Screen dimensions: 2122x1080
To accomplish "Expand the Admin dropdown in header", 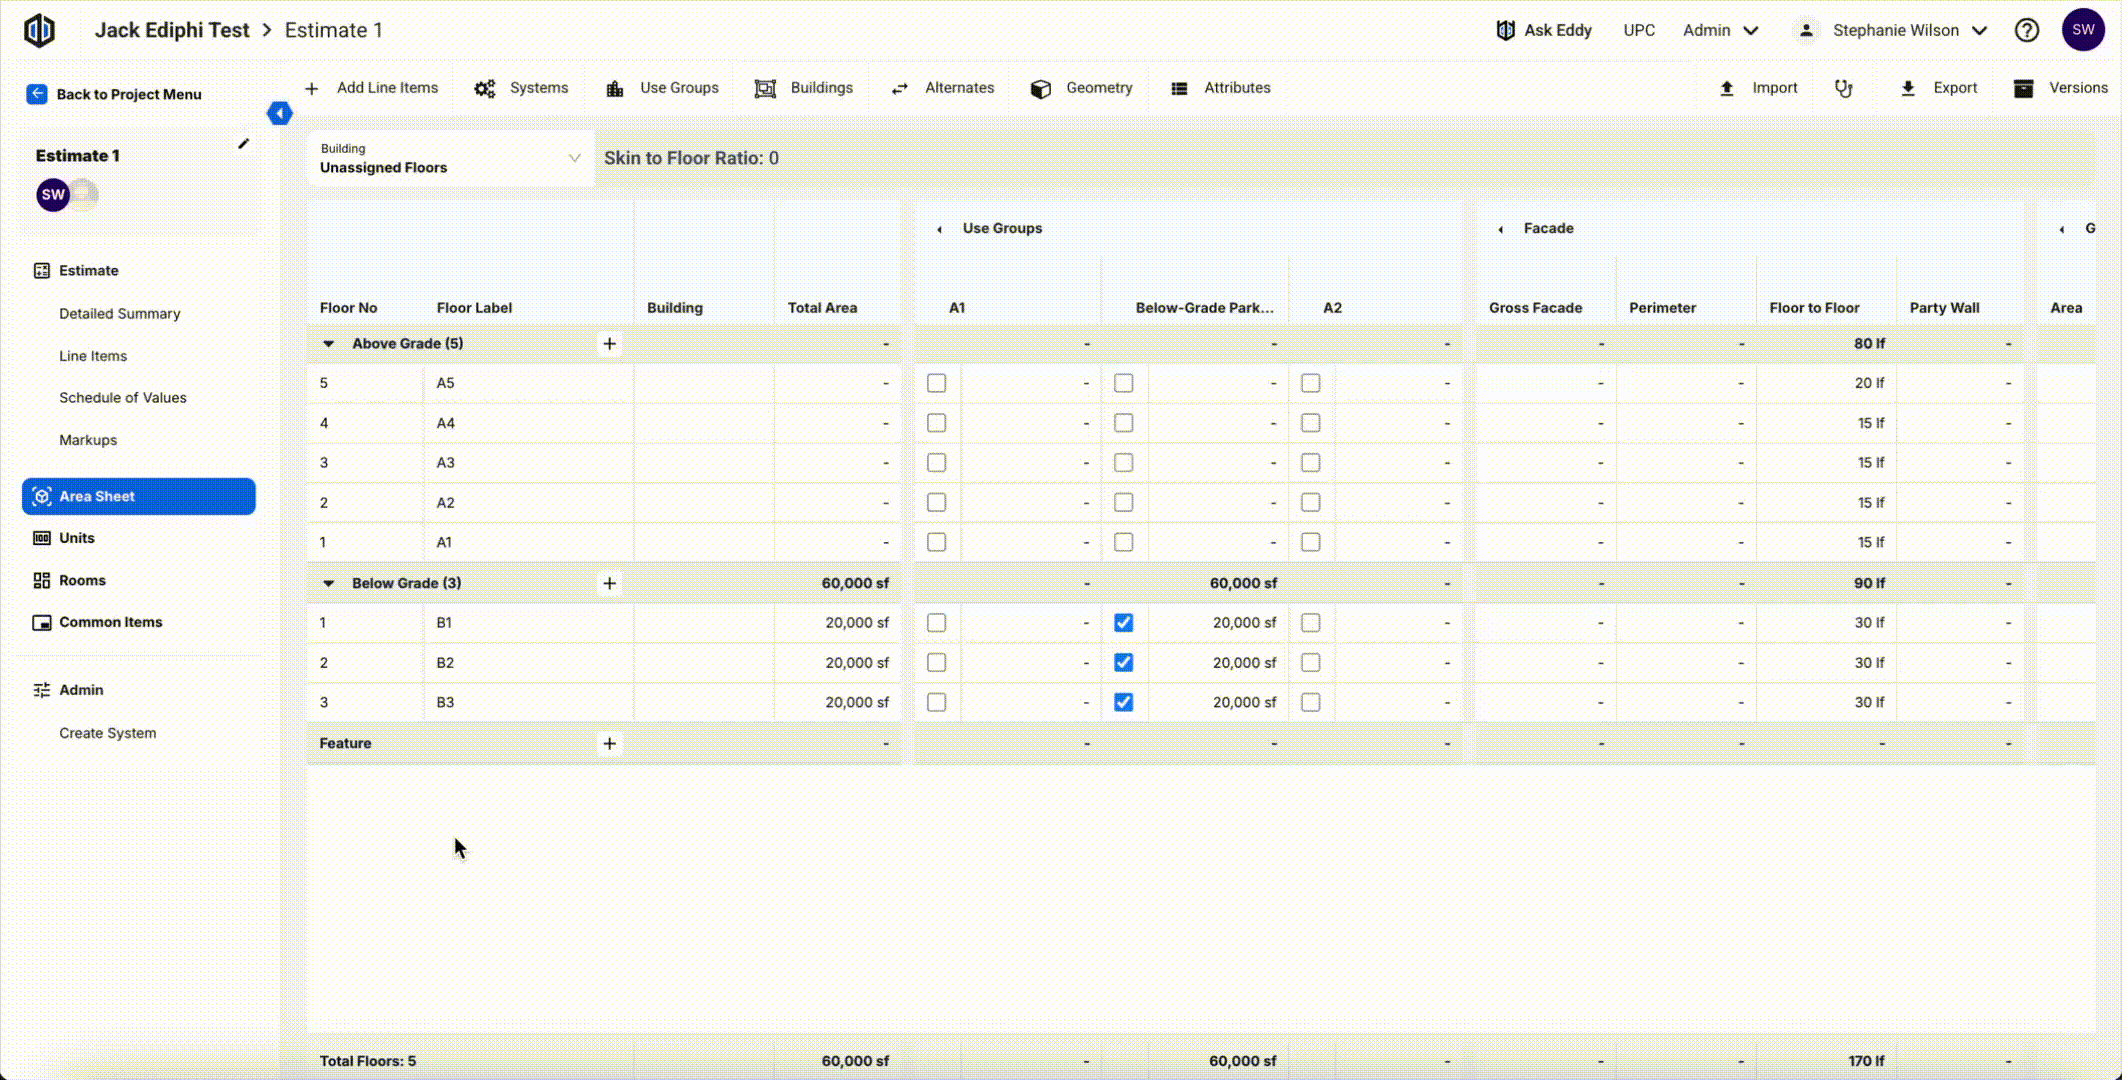I will (x=1720, y=30).
